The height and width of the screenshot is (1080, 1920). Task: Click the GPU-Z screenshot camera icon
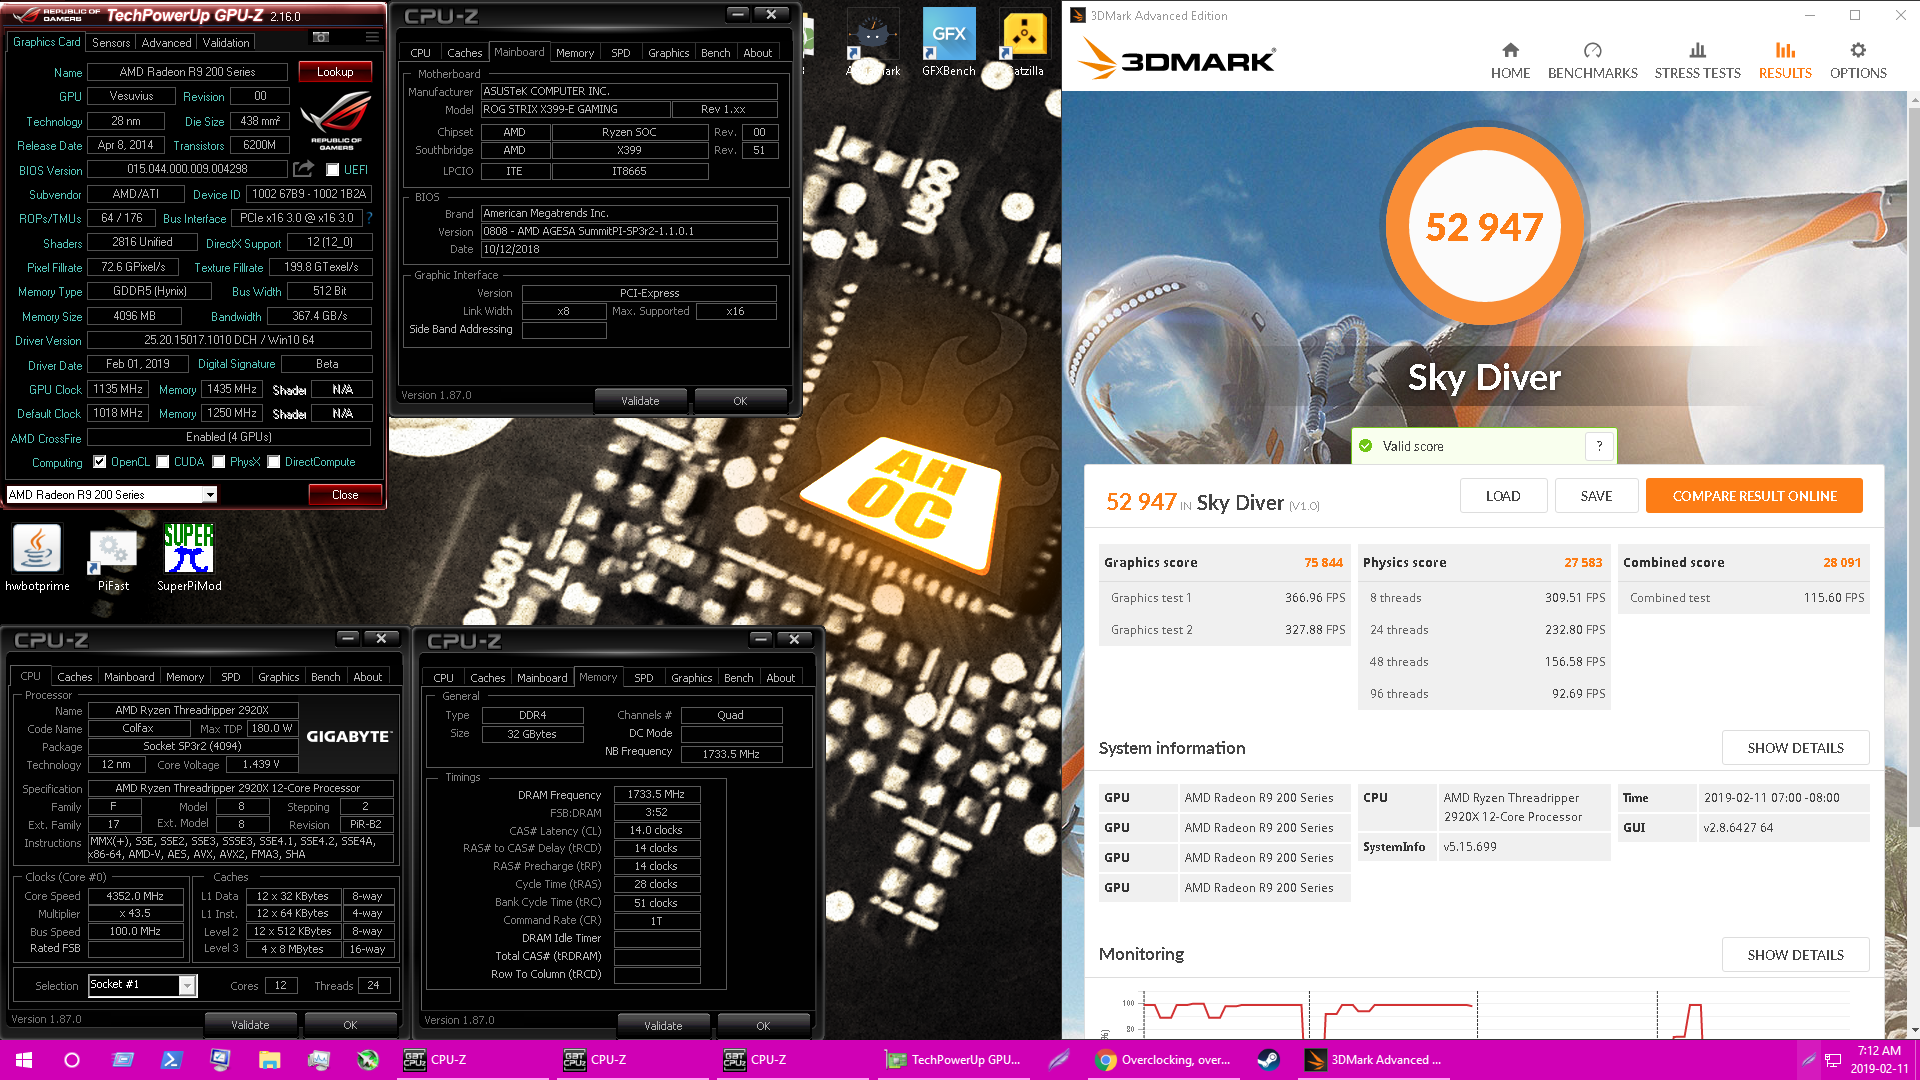tap(321, 37)
